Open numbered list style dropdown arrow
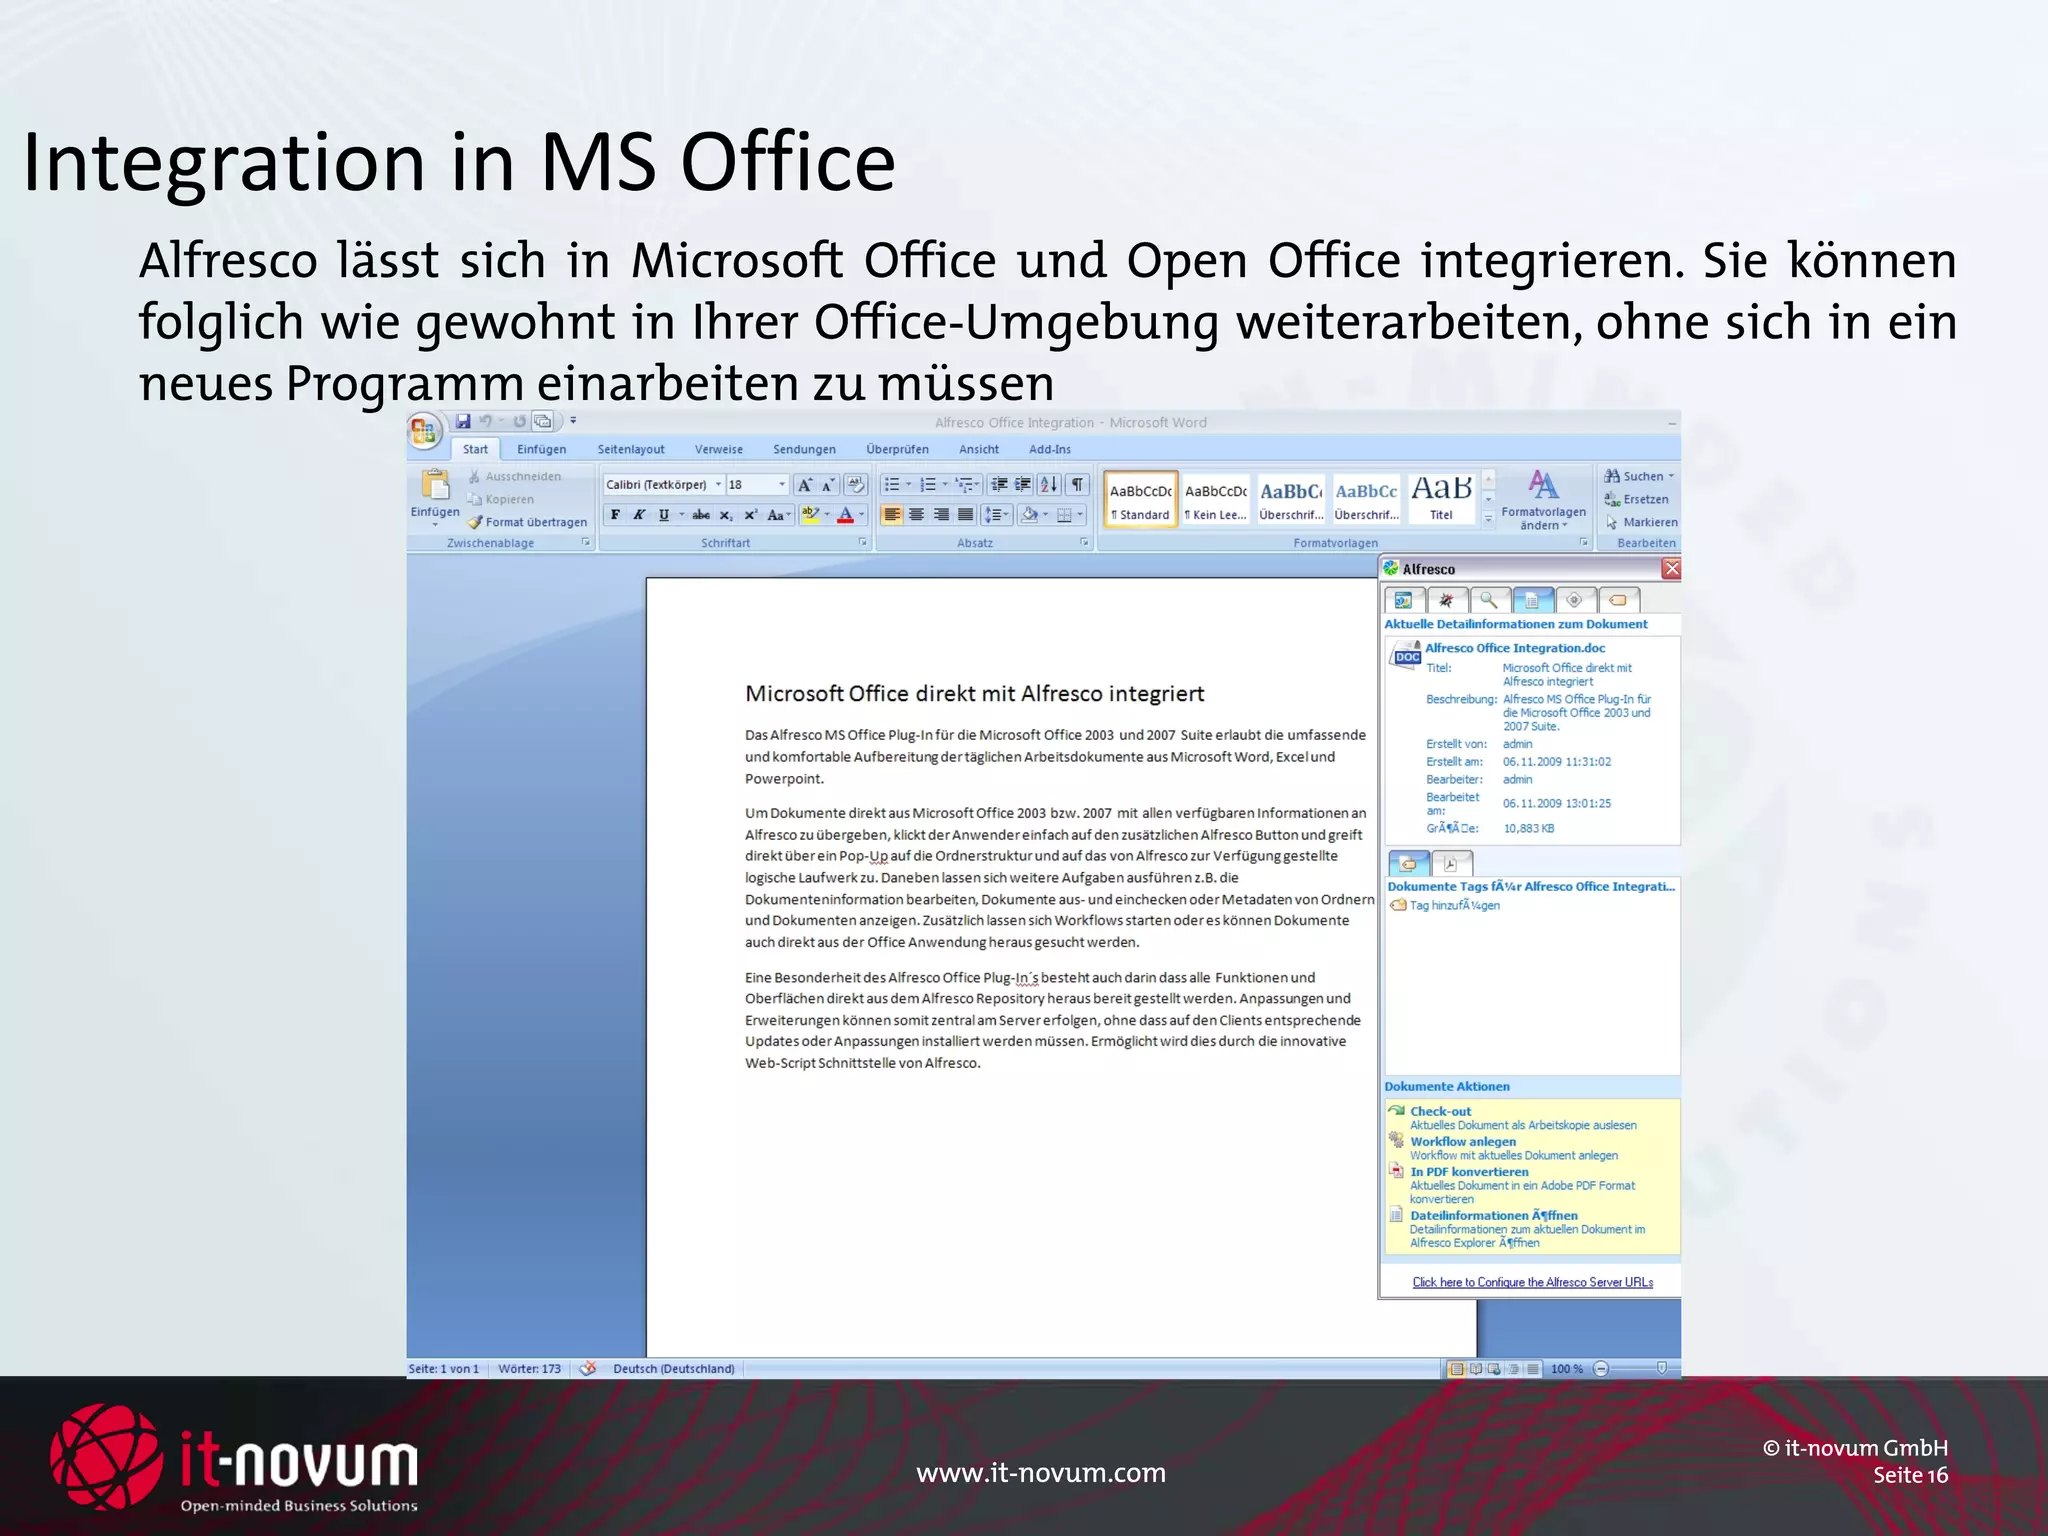This screenshot has width=2048, height=1536. point(944,485)
